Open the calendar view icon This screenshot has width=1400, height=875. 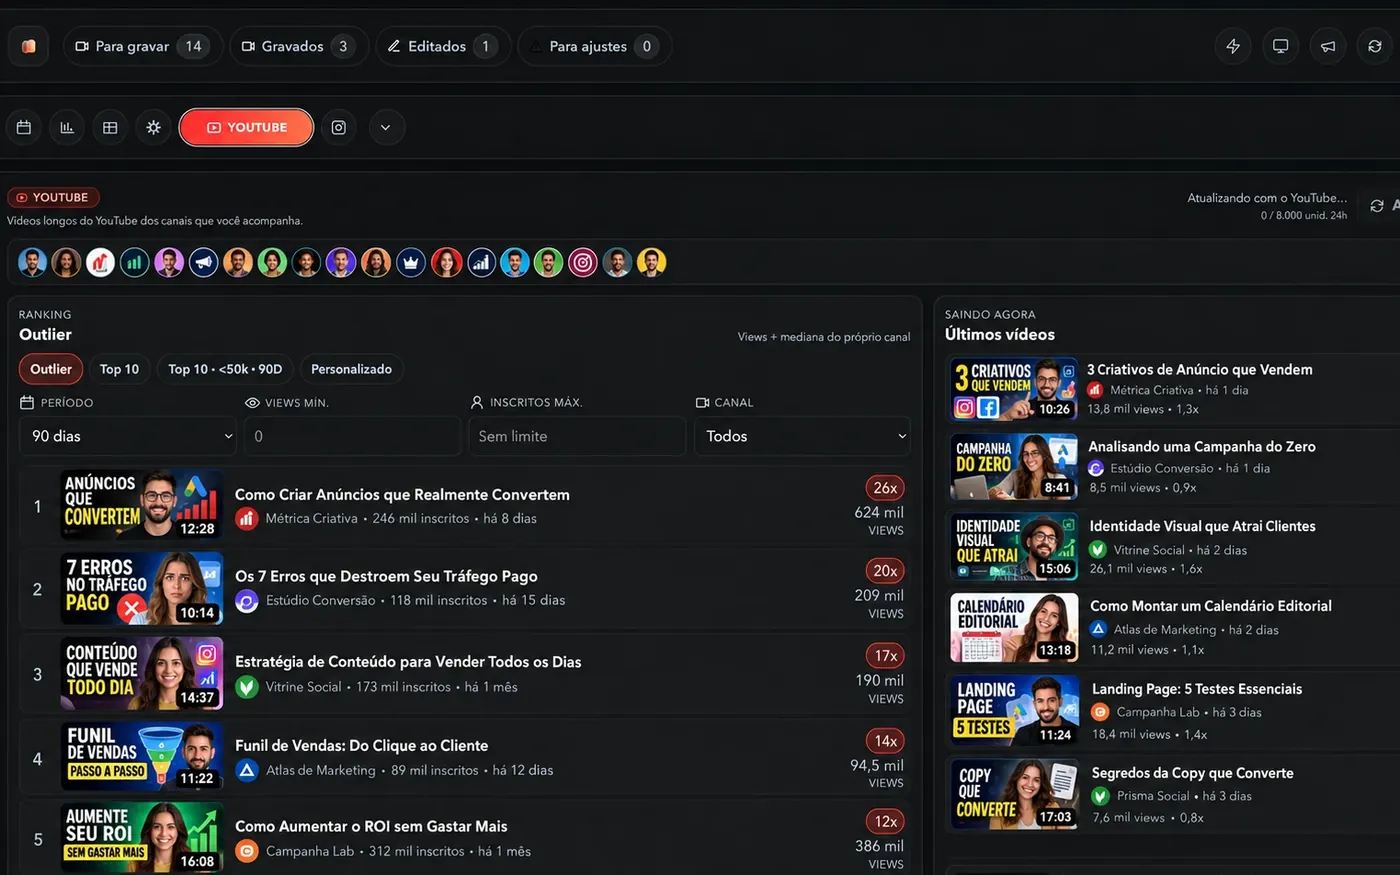[x=24, y=127]
